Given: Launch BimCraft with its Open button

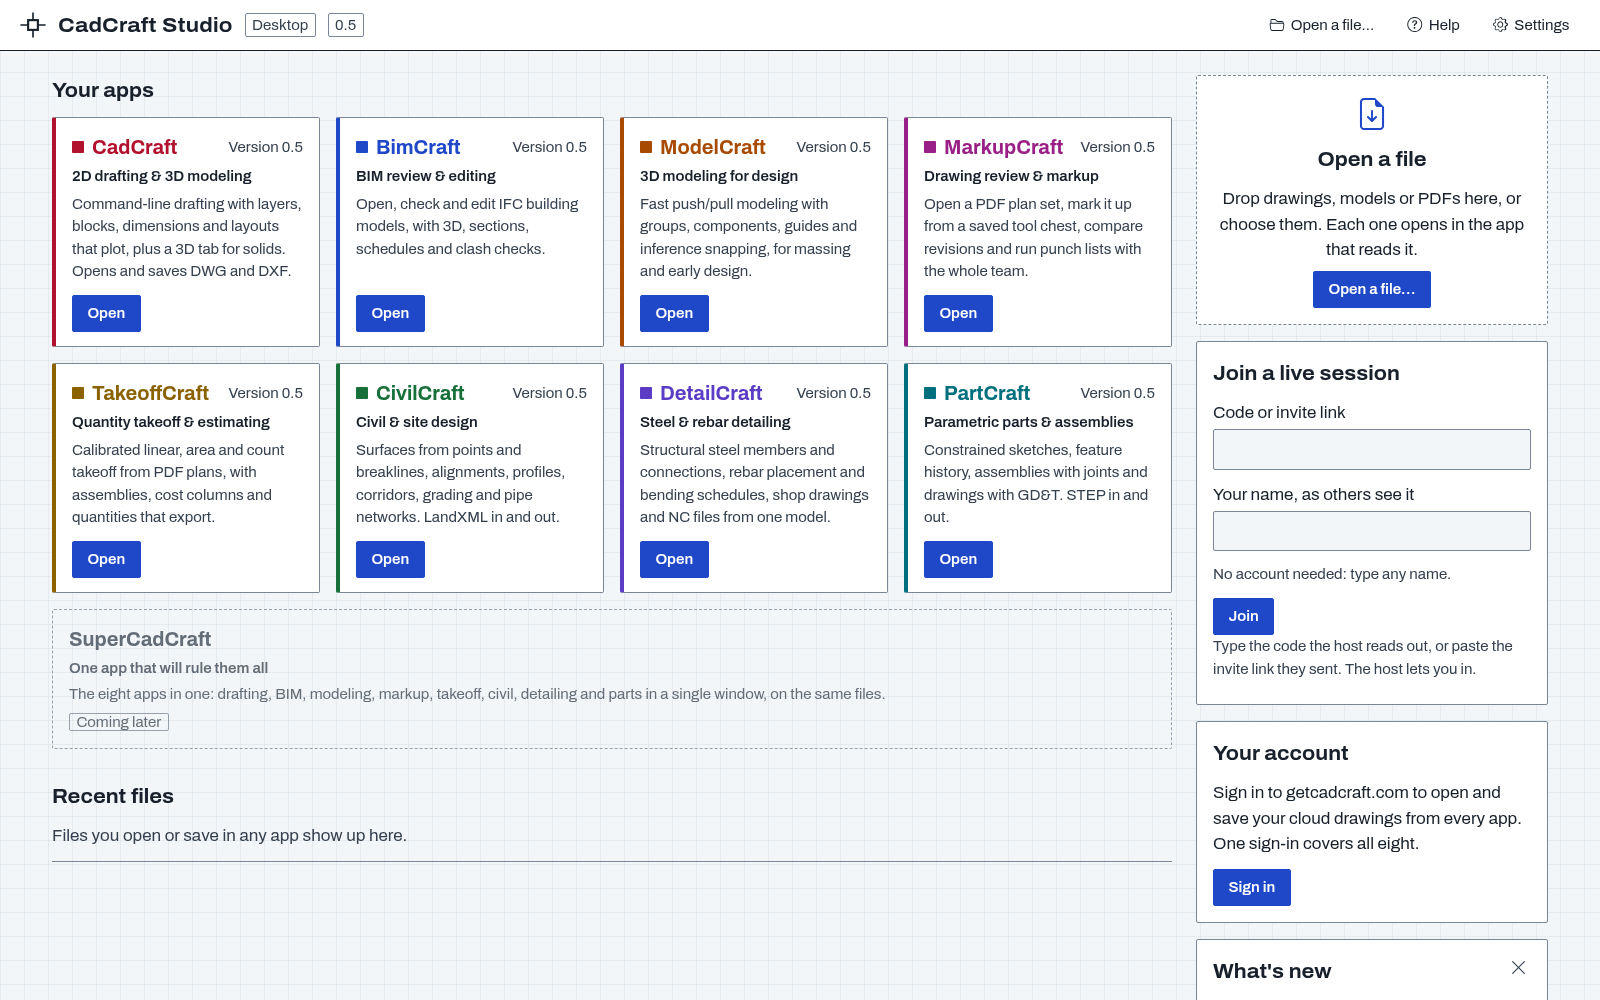Looking at the screenshot, I should pyautogui.click(x=390, y=313).
